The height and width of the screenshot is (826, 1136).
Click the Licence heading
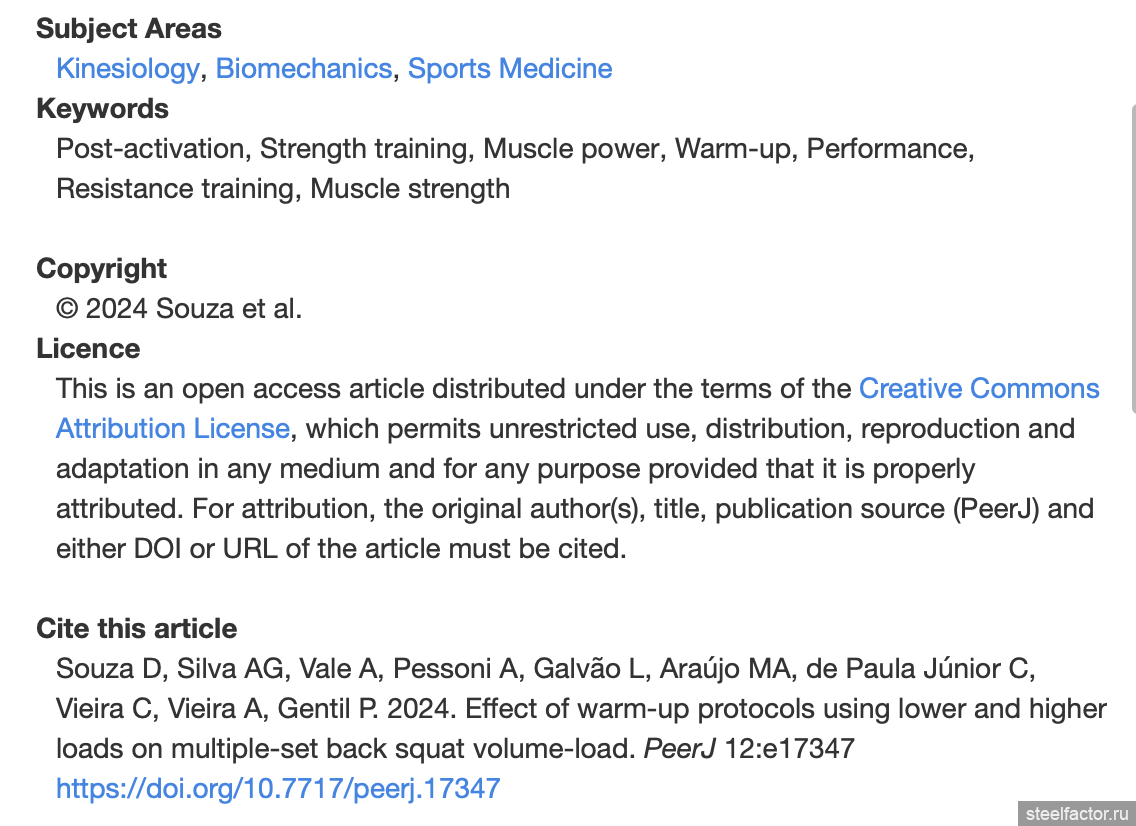coord(88,349)
